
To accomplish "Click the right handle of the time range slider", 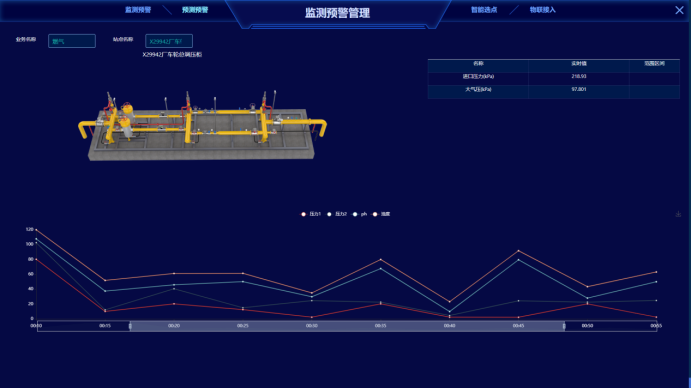I will click(564, 326).
